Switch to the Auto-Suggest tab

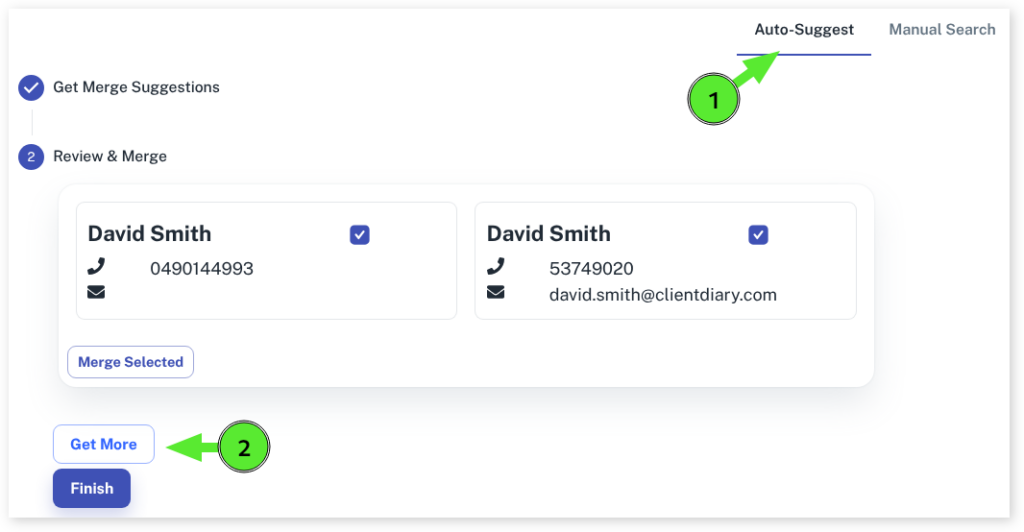(x=804, y=30)
